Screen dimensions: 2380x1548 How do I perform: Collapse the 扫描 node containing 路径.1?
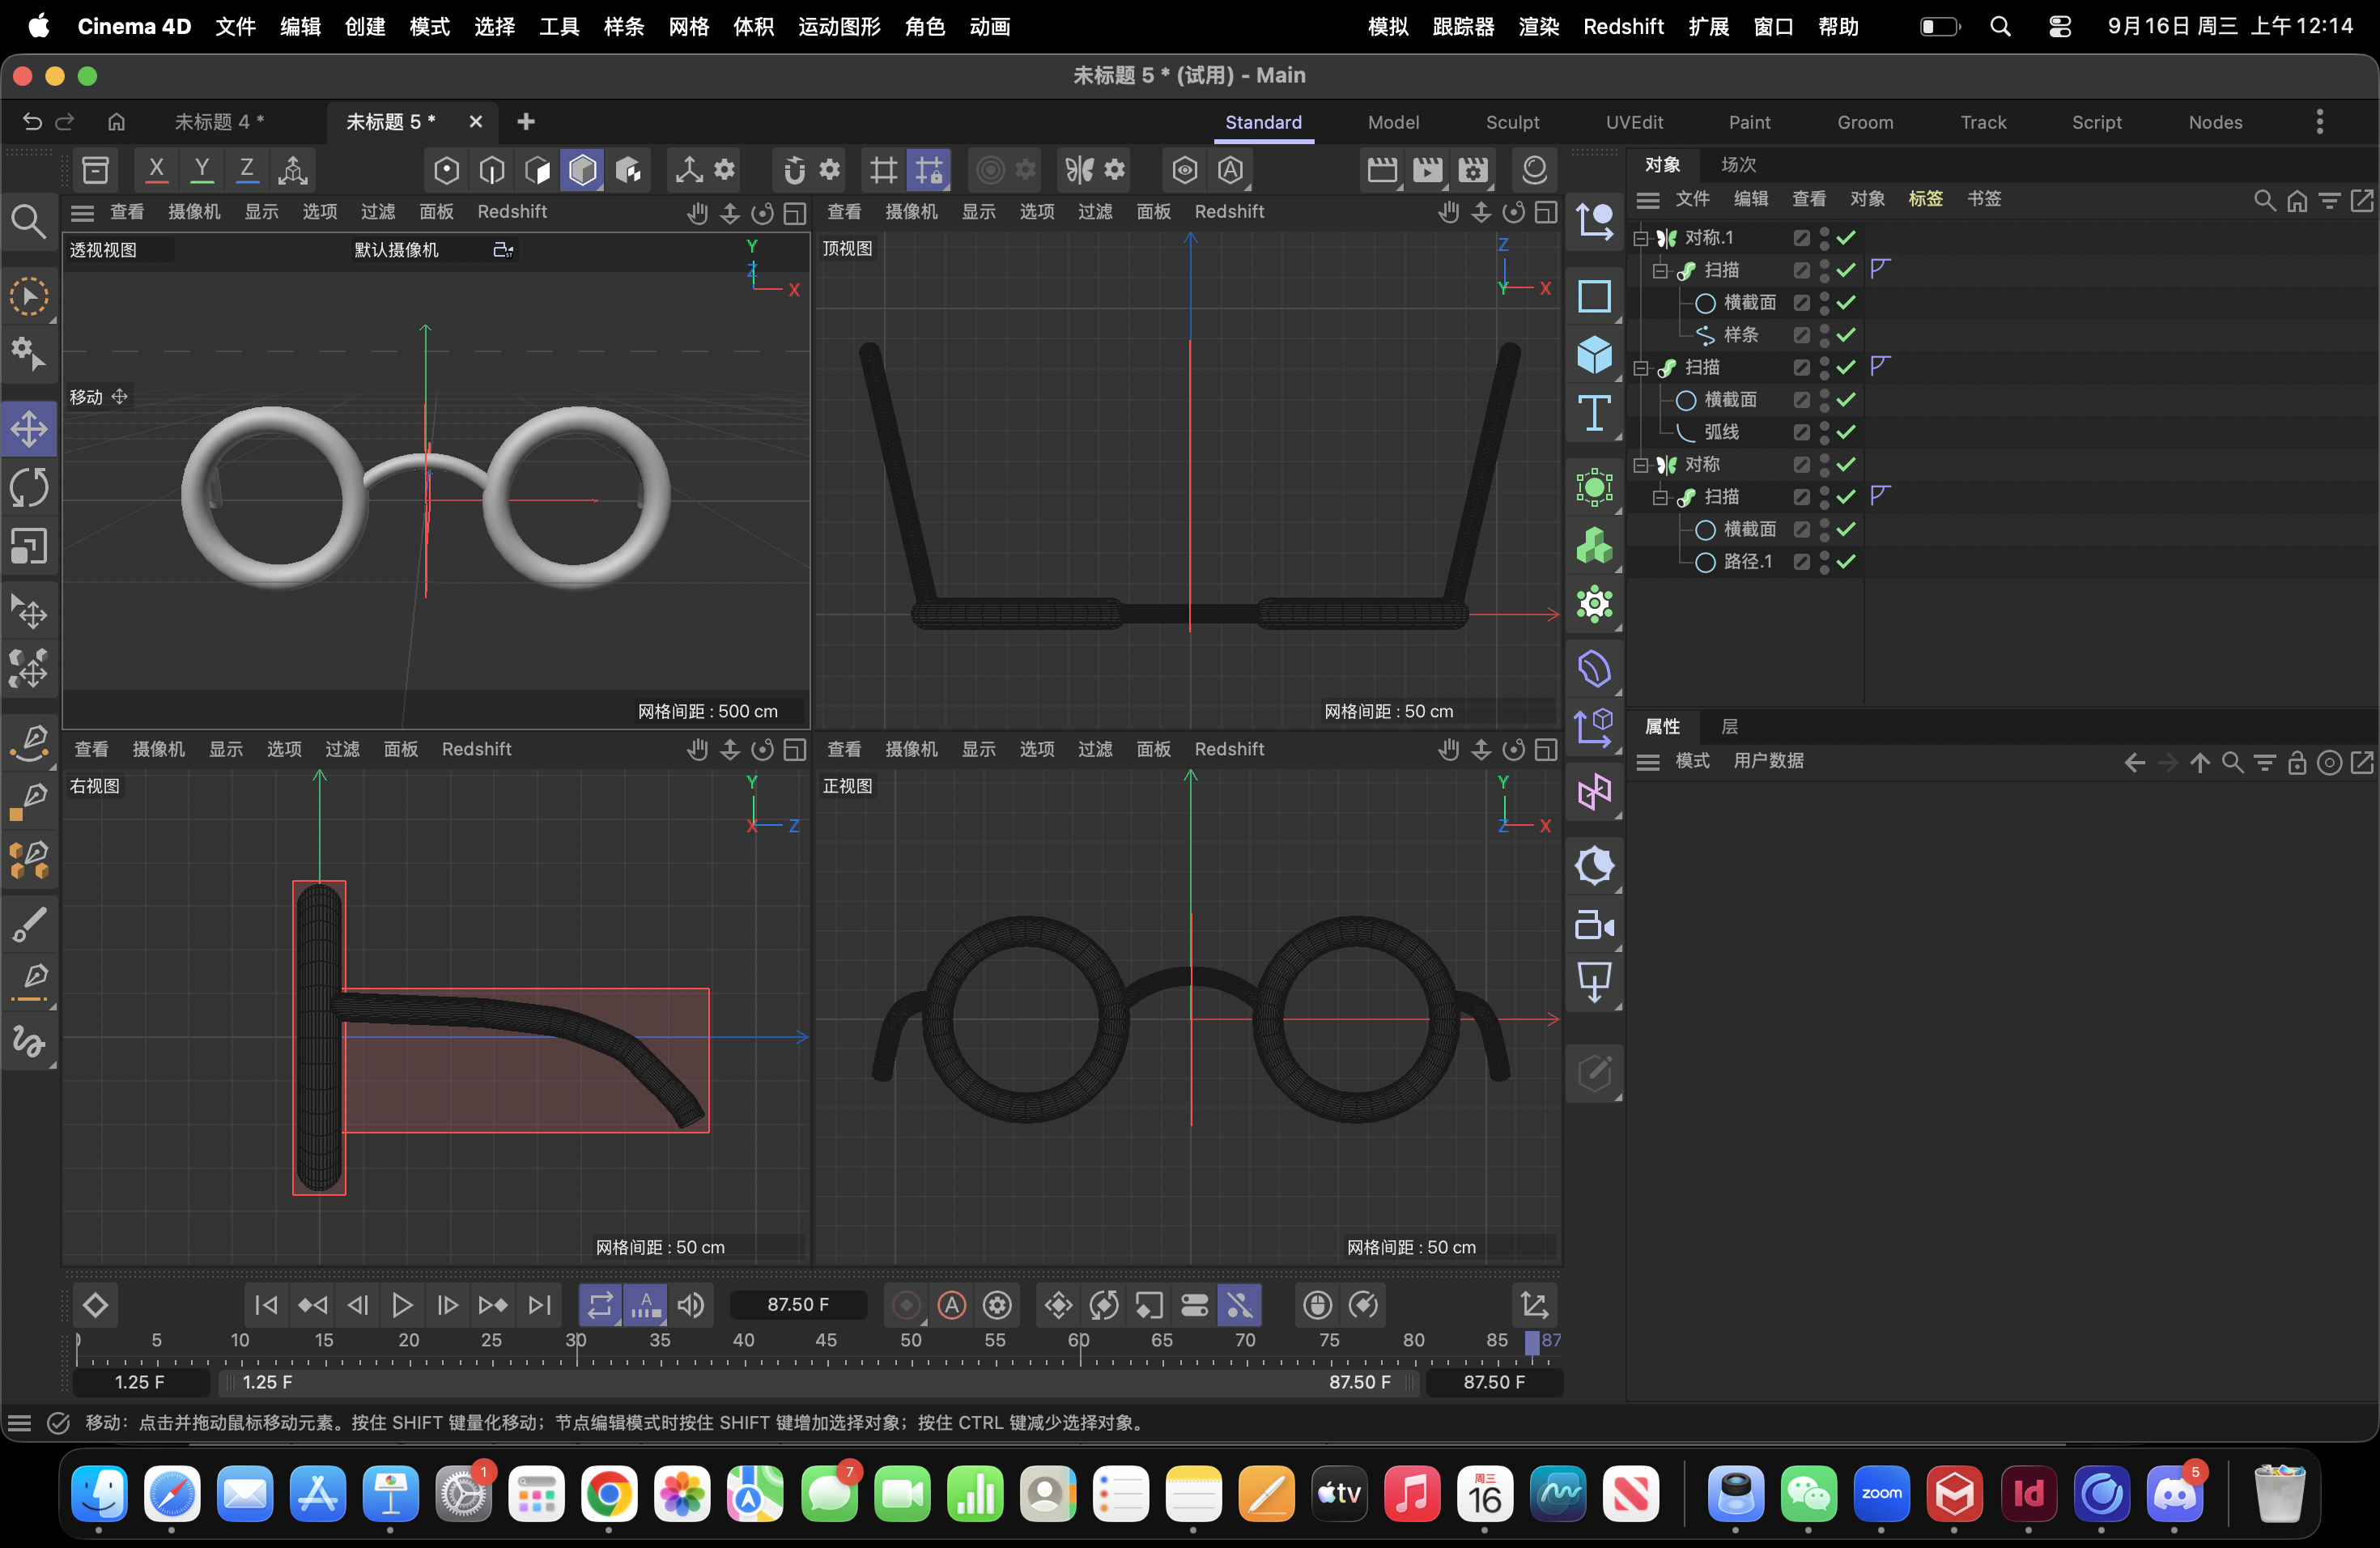(x=1661, y=497)
